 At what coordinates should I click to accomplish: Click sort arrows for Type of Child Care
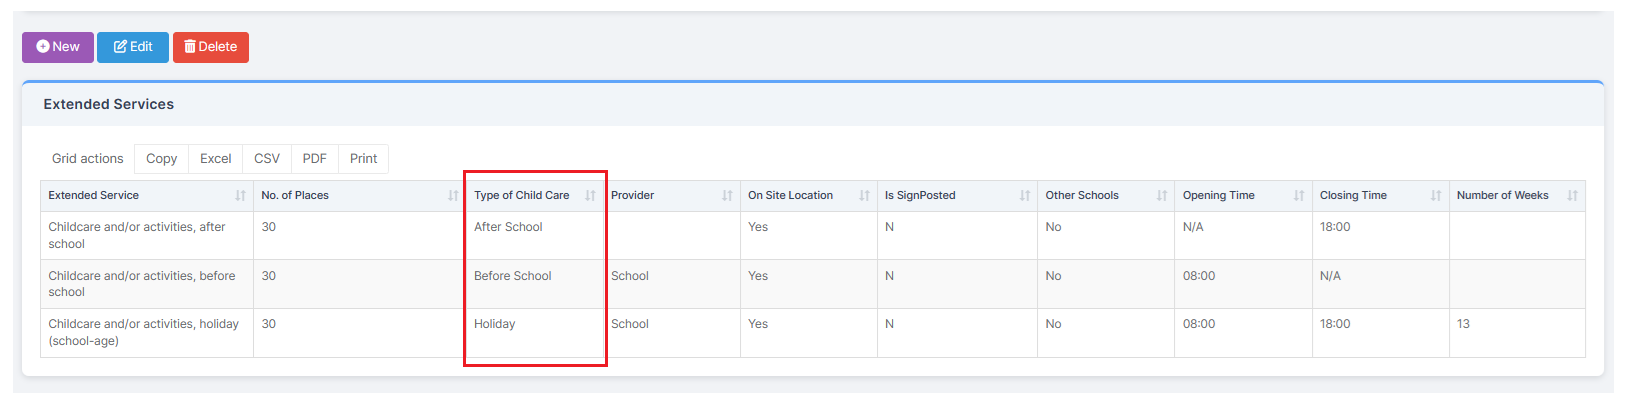click(590, 196)
